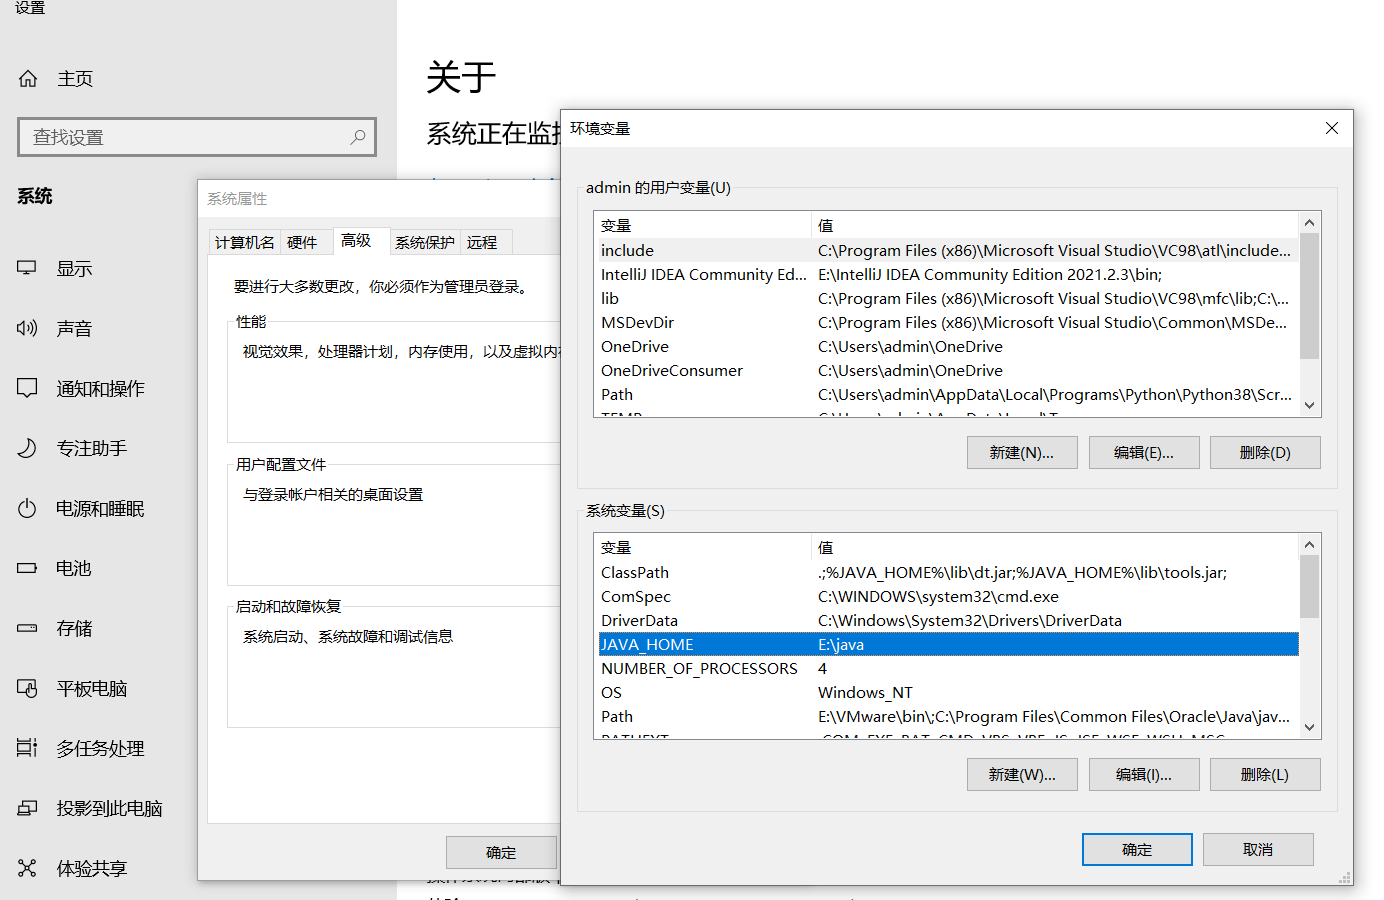Open 声音 settings page
The image size is (1384, 900).
click(74, 328)
